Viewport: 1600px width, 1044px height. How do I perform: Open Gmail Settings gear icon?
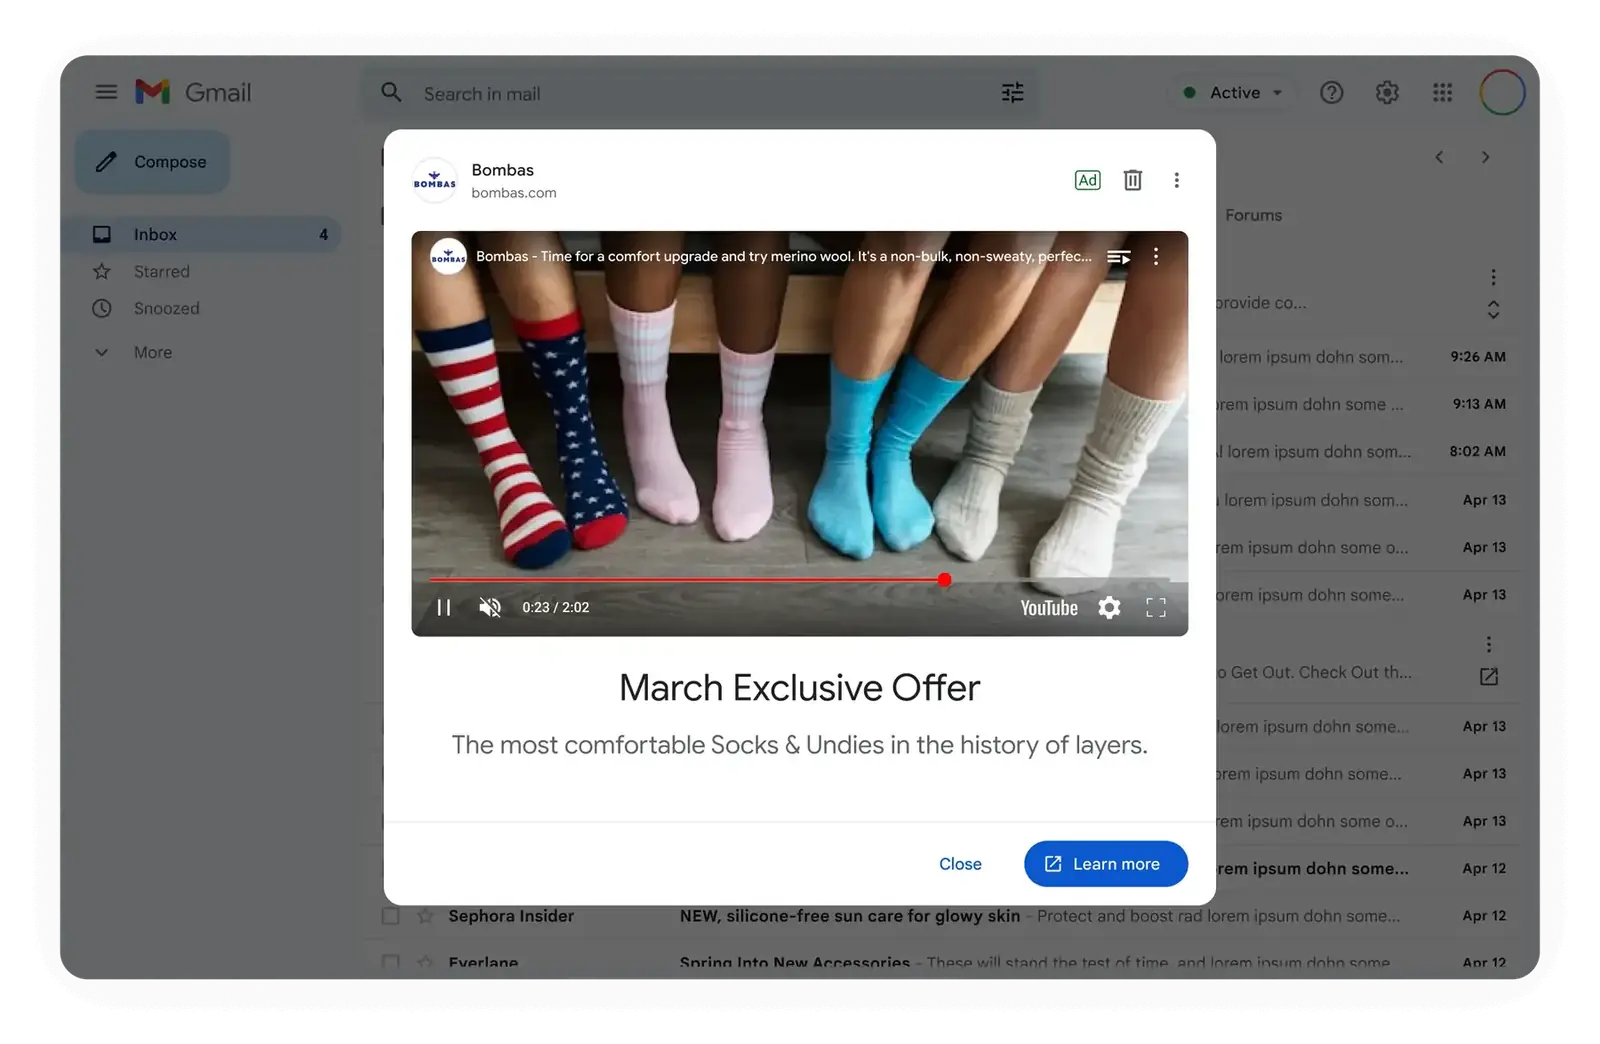(1387, 92)
